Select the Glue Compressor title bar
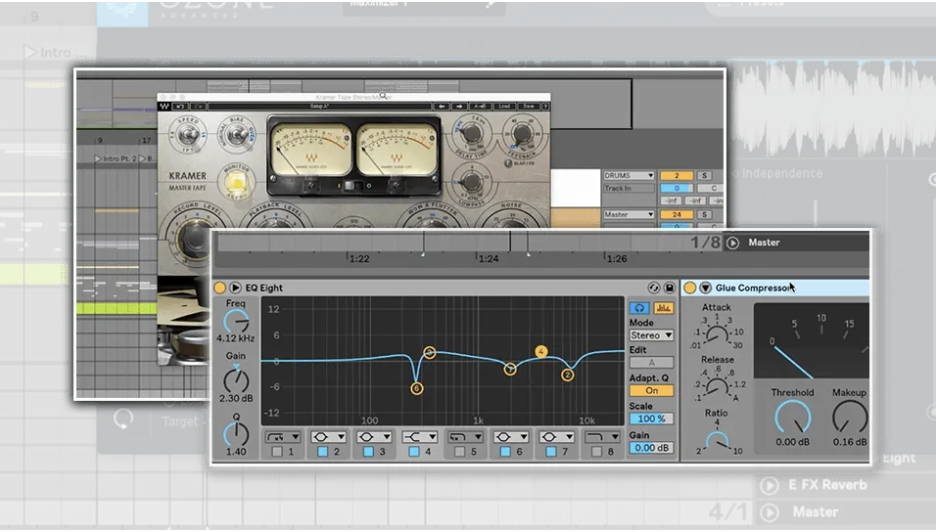Image resolution: width=936 pixels, height=532 pixels. (x=775, y=288)
